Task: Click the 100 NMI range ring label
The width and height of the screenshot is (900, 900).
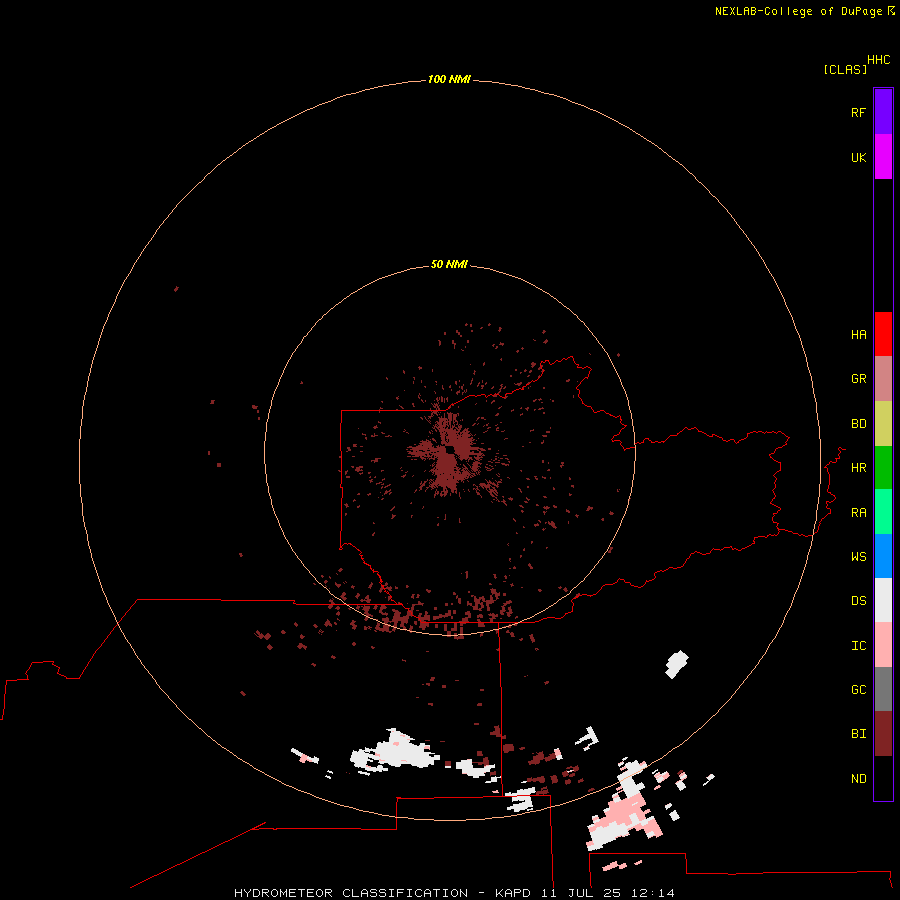Action: pyautogui.click(x=449, y=79)
